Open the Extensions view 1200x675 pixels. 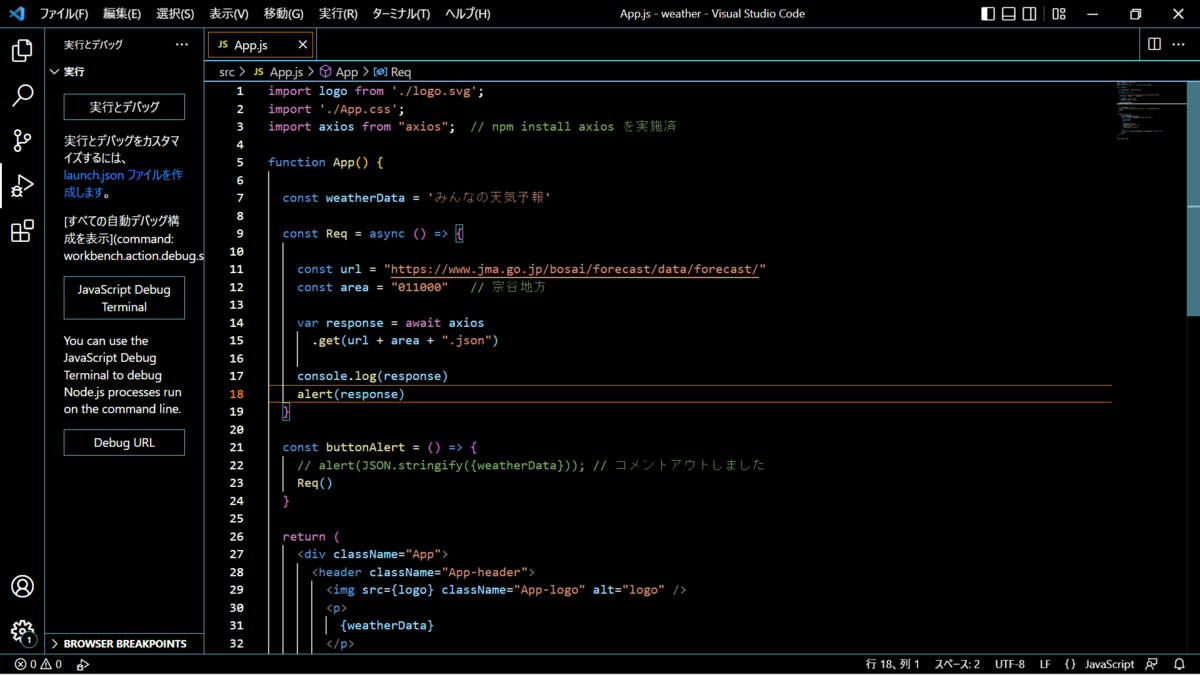click(22, 231)
